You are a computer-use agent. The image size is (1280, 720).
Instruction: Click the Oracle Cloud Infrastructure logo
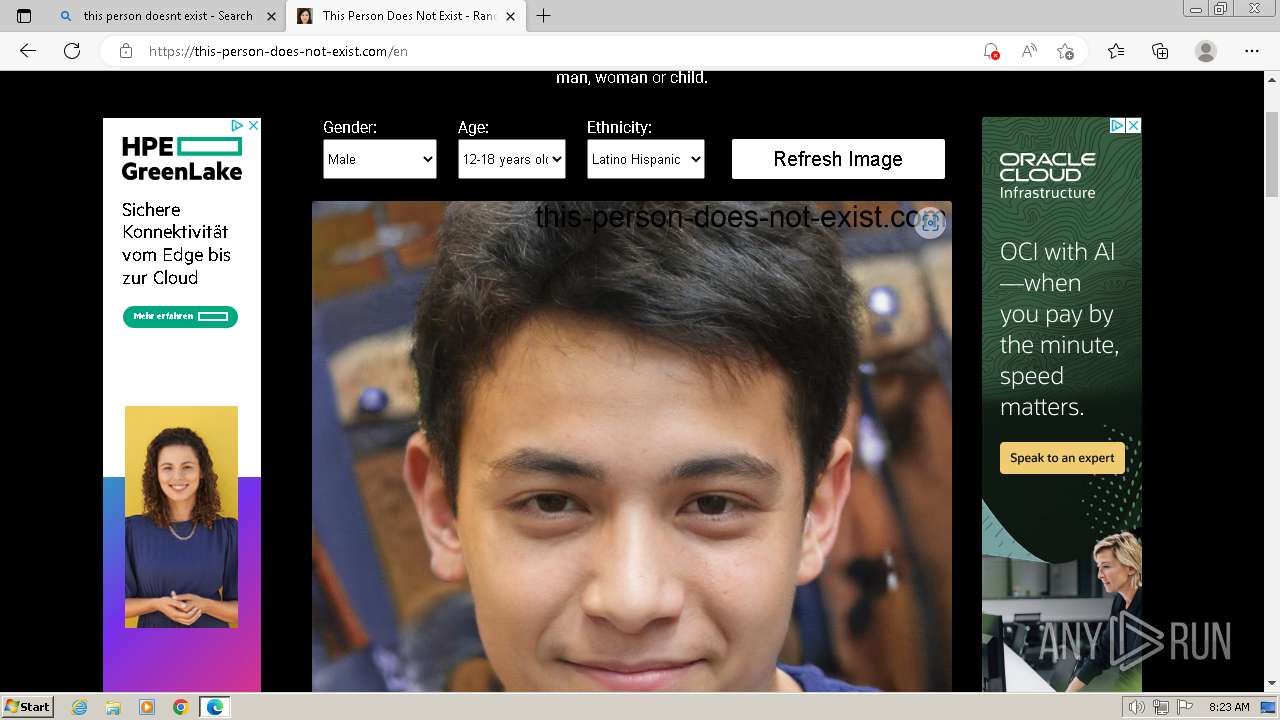(x=1047, y=176)
